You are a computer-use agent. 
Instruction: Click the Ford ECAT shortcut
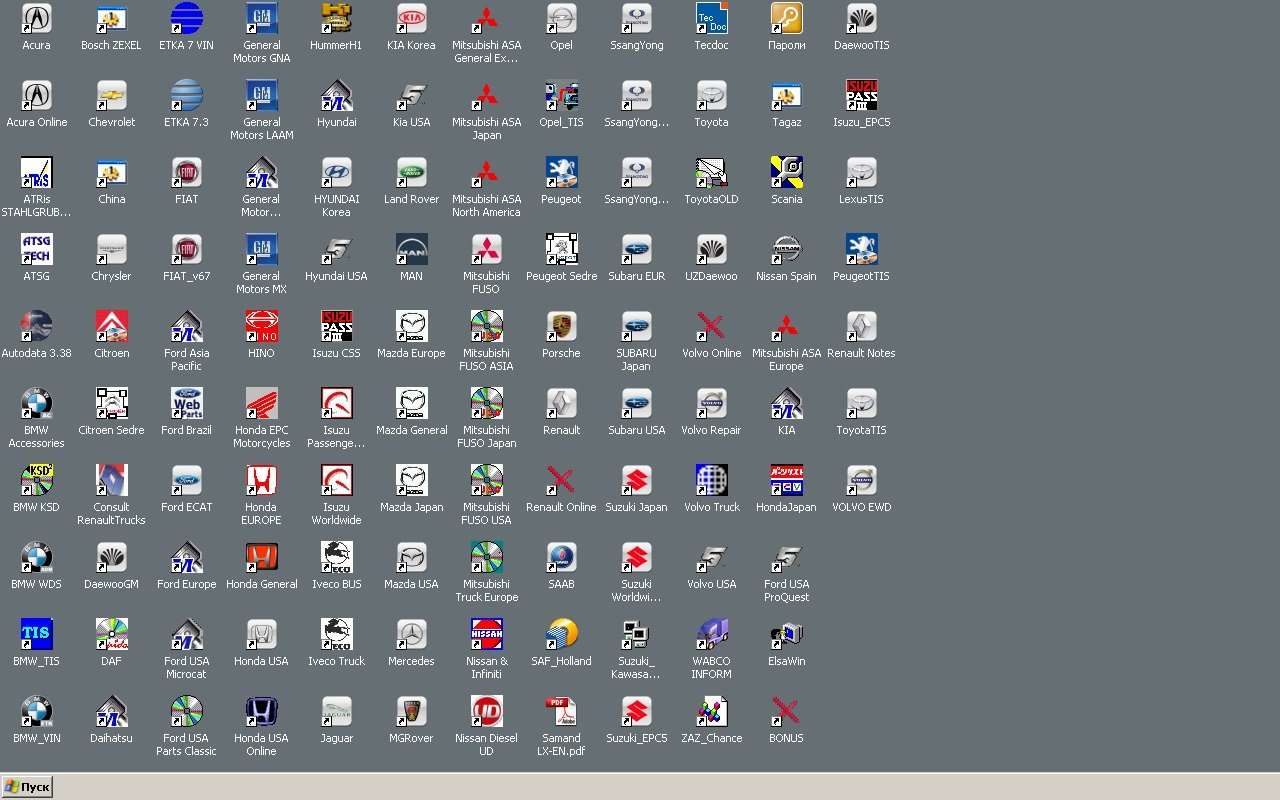tap(186, 480)
